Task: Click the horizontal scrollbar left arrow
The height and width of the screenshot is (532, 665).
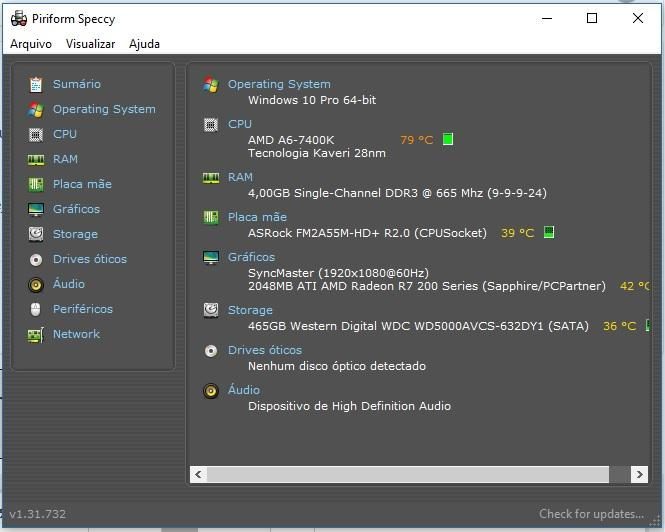Action: [x=198, y=474]
